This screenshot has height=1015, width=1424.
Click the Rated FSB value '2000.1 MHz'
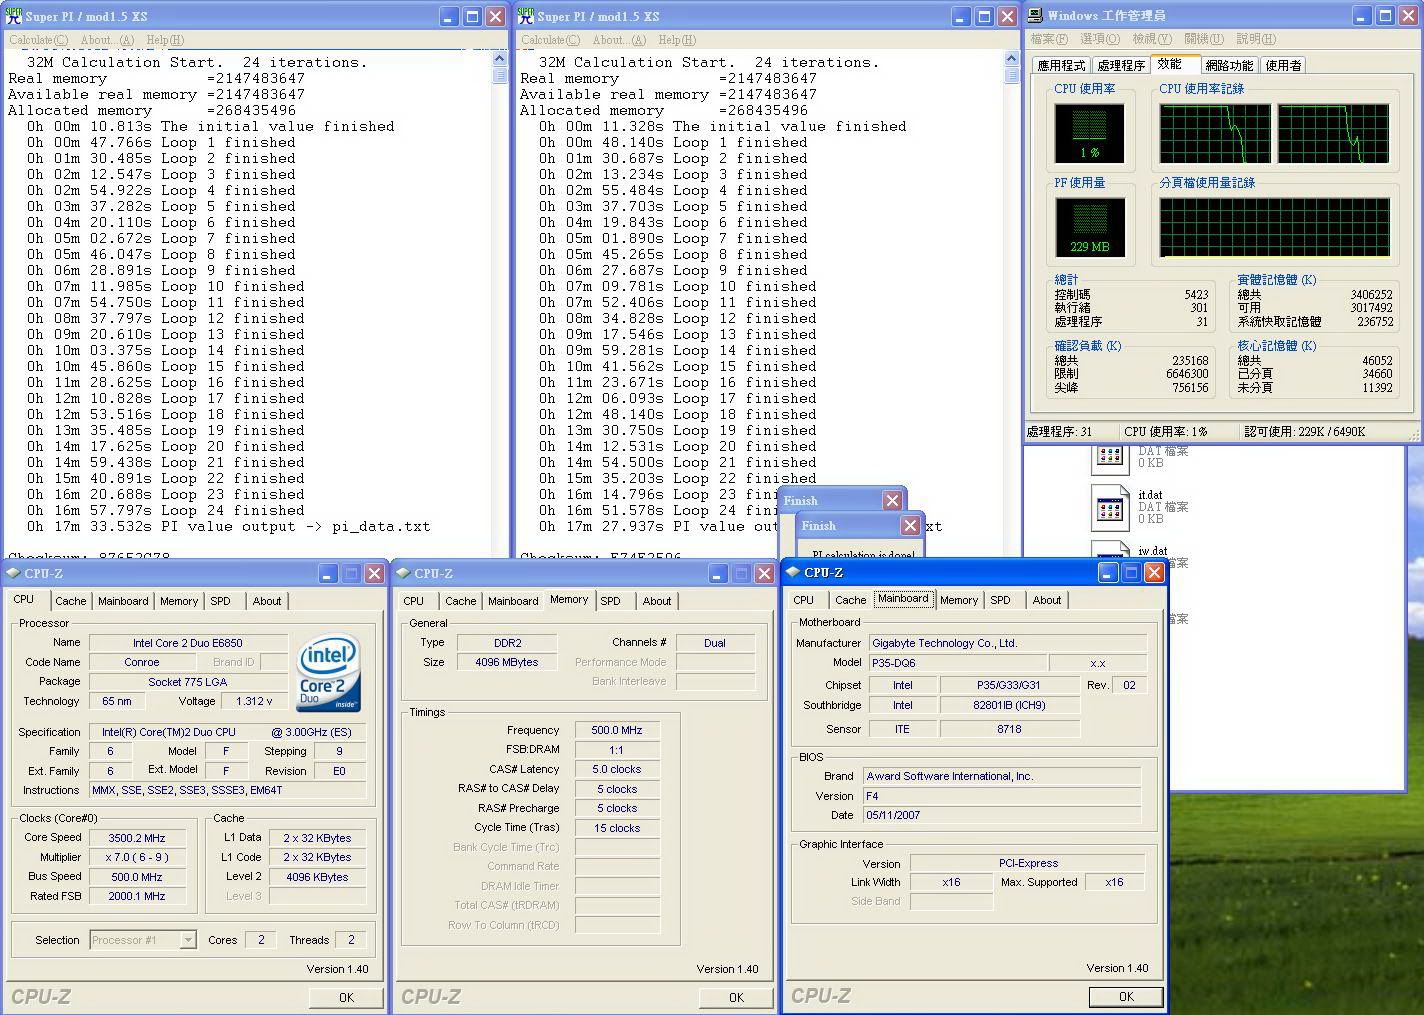point(138,896)
